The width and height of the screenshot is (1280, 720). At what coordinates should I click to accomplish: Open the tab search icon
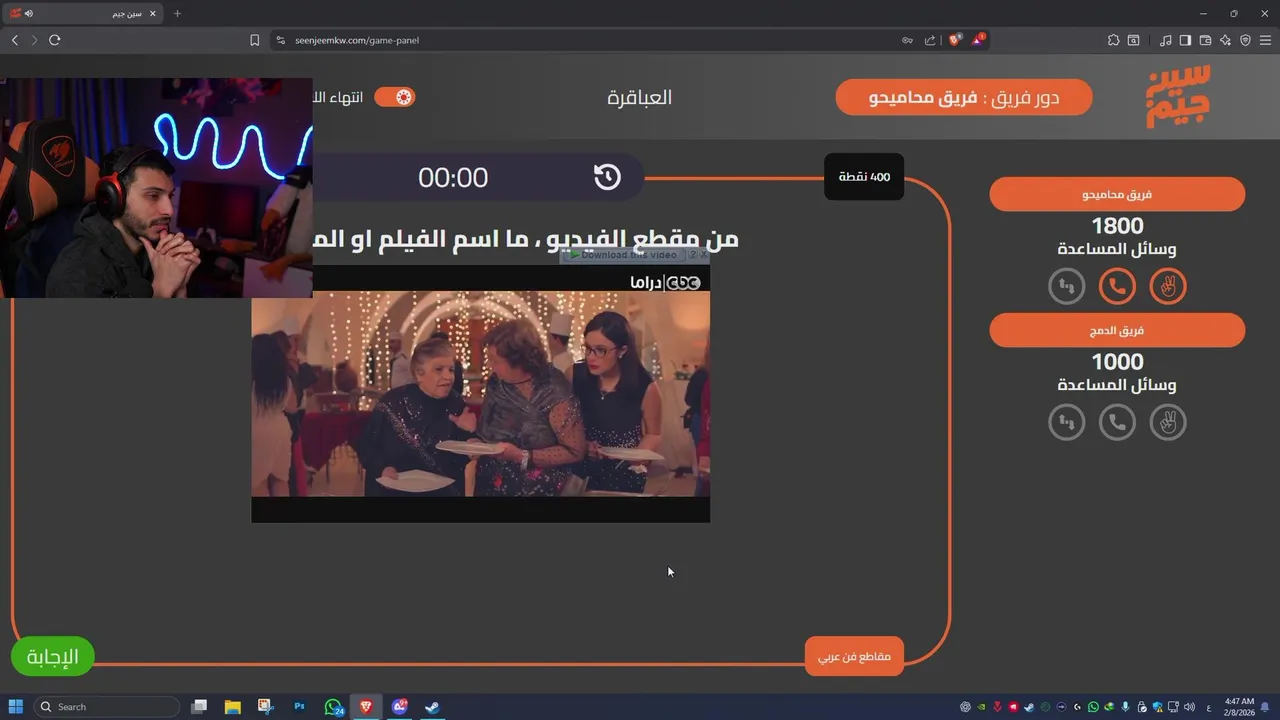(1134, 40)
